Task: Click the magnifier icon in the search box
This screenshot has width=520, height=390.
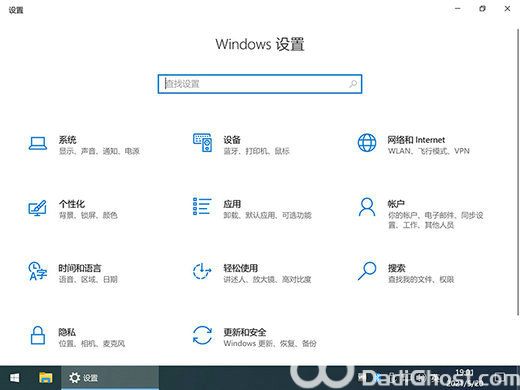Action: tap(353, 84)
